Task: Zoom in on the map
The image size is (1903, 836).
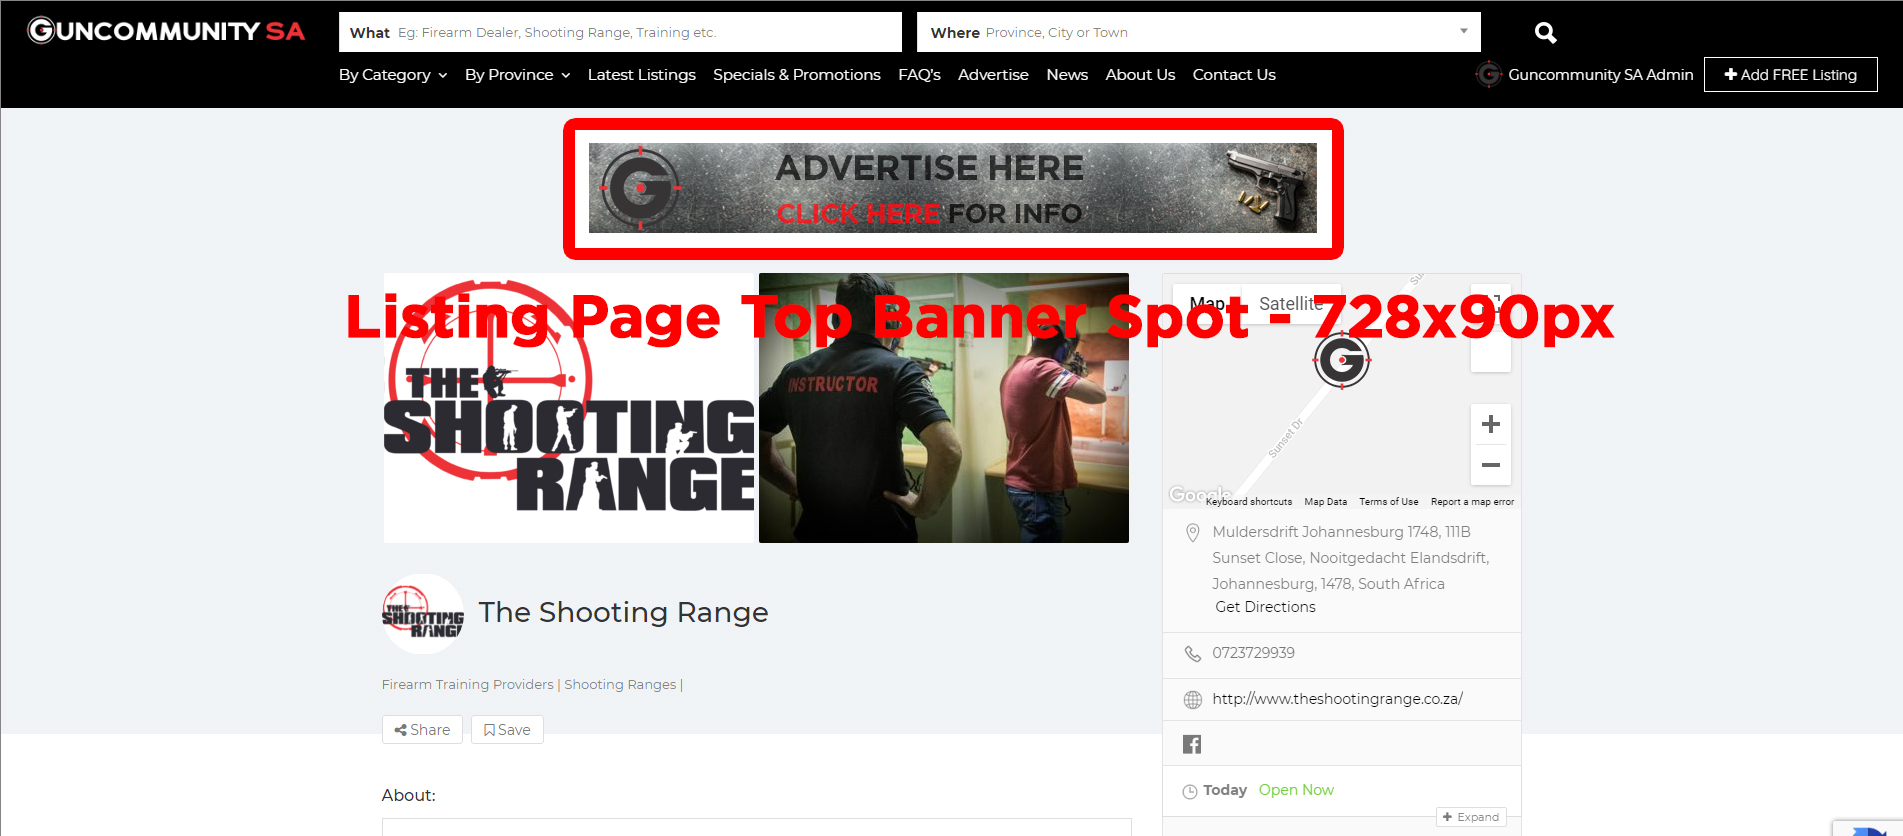Action: [x=1490, y=425]
